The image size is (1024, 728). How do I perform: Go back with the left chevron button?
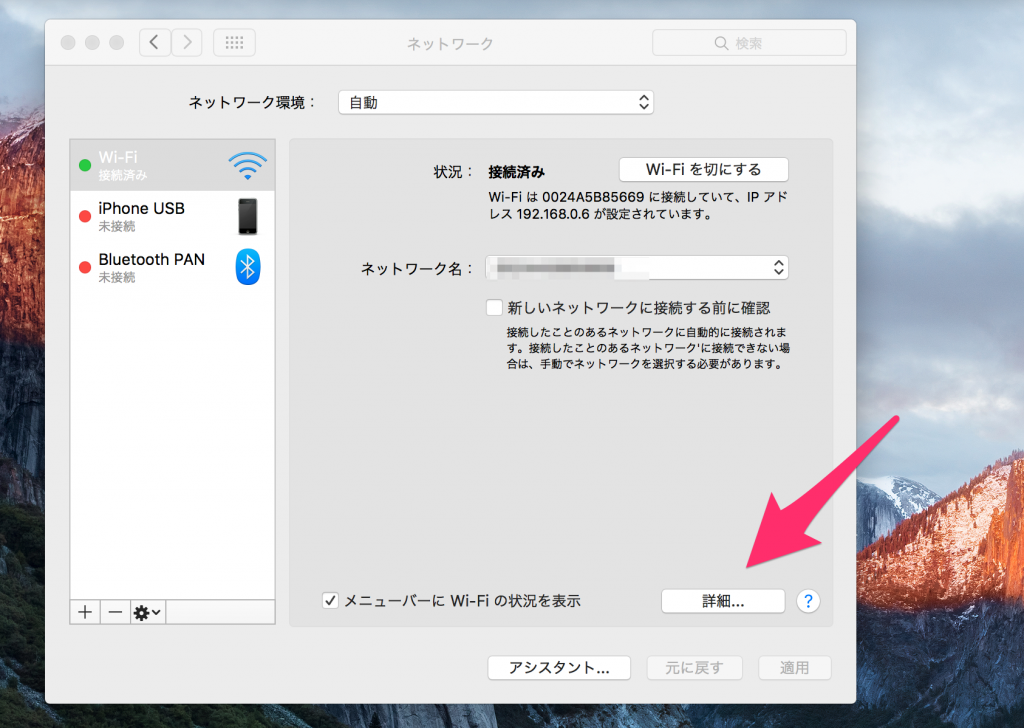[155, 43]
